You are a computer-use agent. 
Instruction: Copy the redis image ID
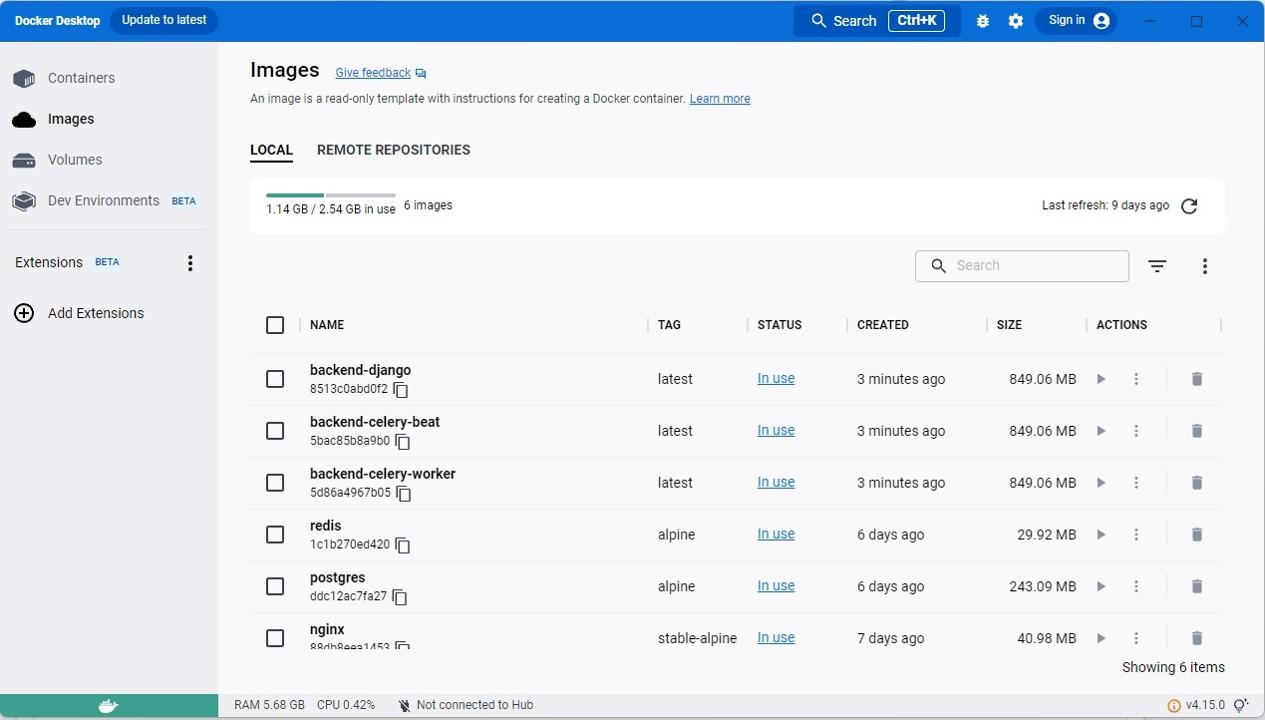[x=402, y=546]
